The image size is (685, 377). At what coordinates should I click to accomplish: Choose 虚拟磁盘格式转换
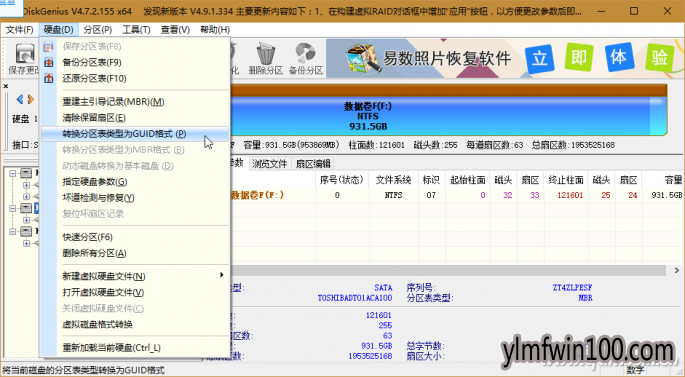pos(135,325)
